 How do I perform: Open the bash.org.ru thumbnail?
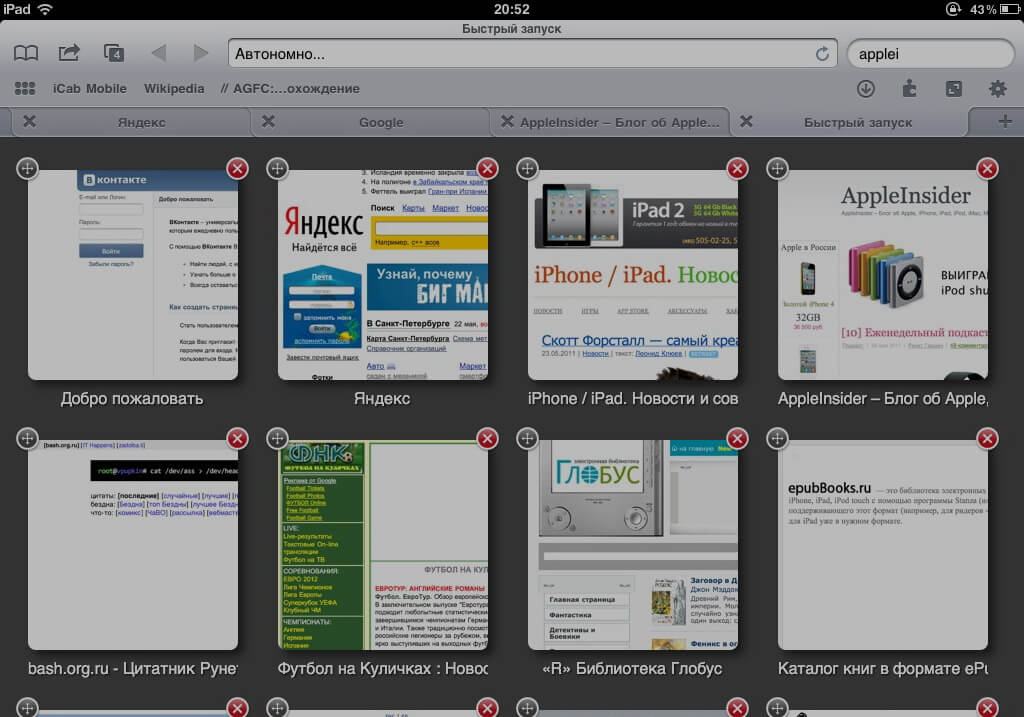click(133, 545)
